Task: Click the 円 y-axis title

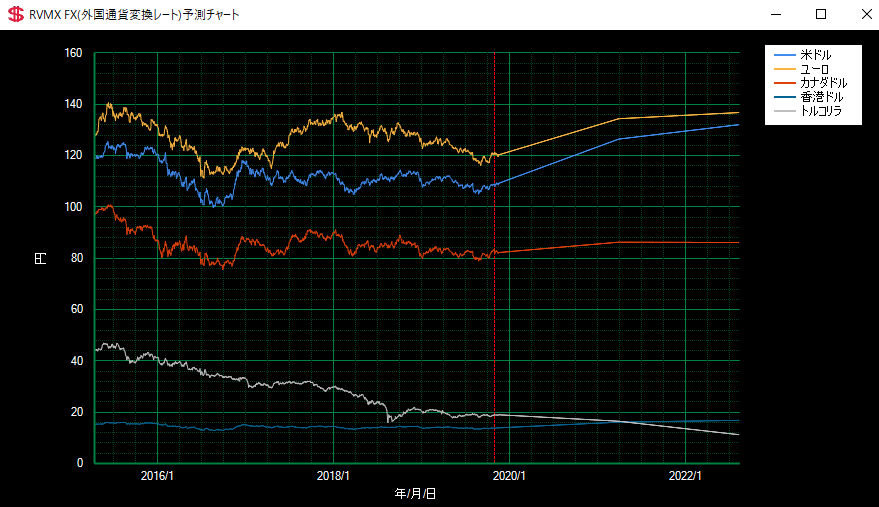Action: click(x=41, y=258)
